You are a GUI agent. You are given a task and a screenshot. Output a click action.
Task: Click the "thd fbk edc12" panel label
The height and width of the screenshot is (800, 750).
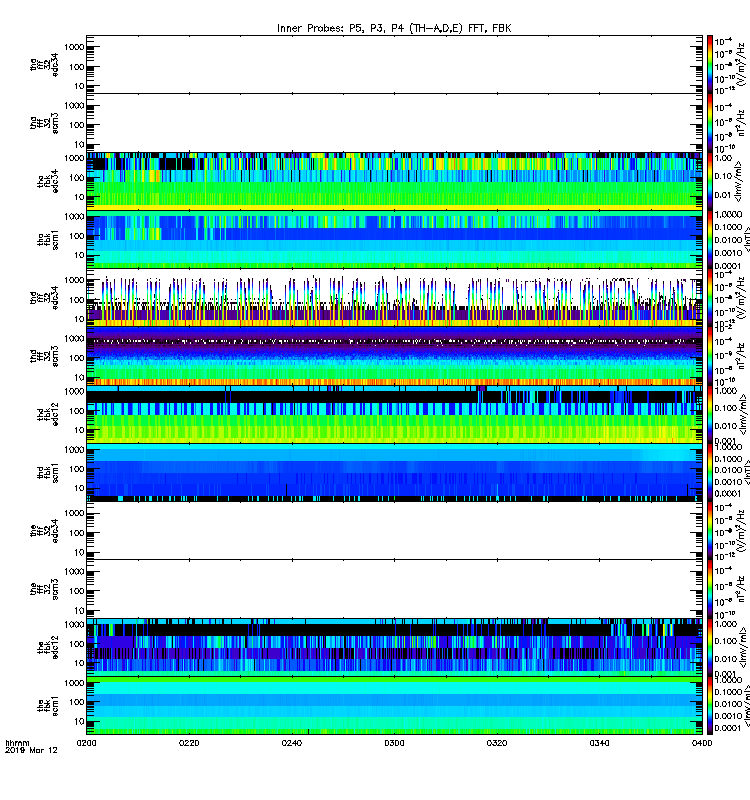tap(48, 414)
